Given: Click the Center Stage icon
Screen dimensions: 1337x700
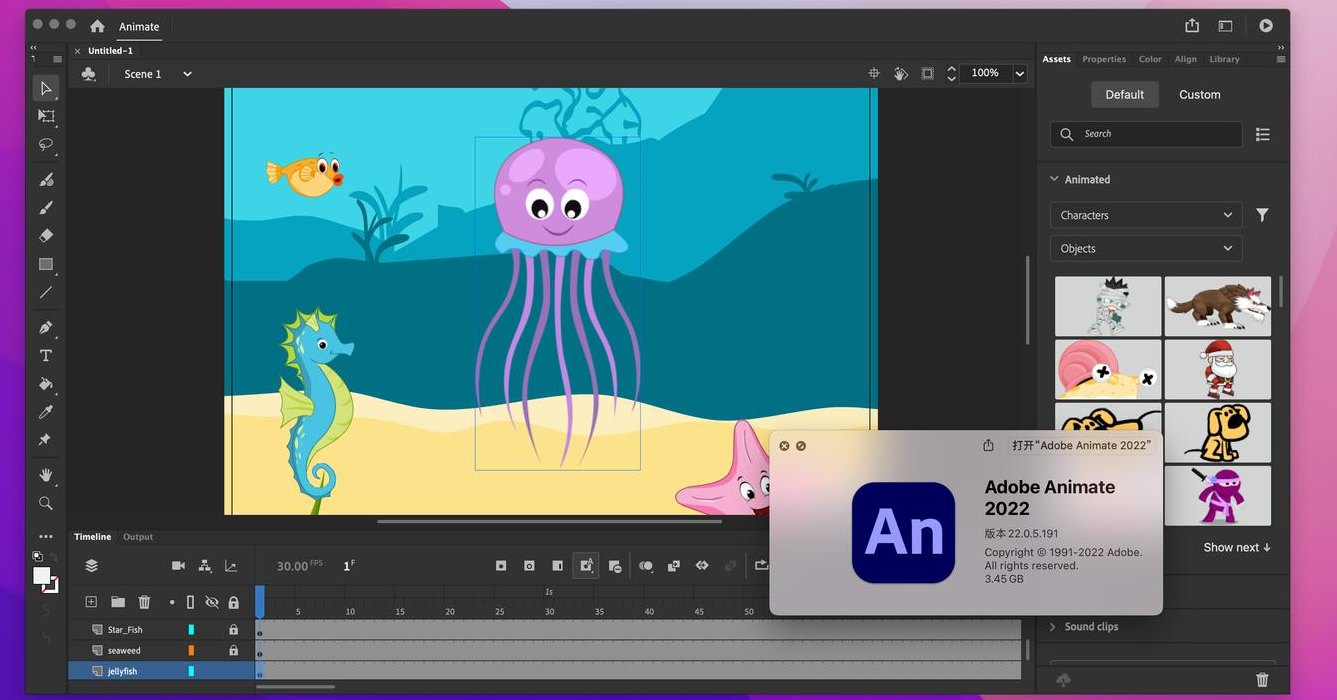Looking at the screenshot, I should (874, 73).
